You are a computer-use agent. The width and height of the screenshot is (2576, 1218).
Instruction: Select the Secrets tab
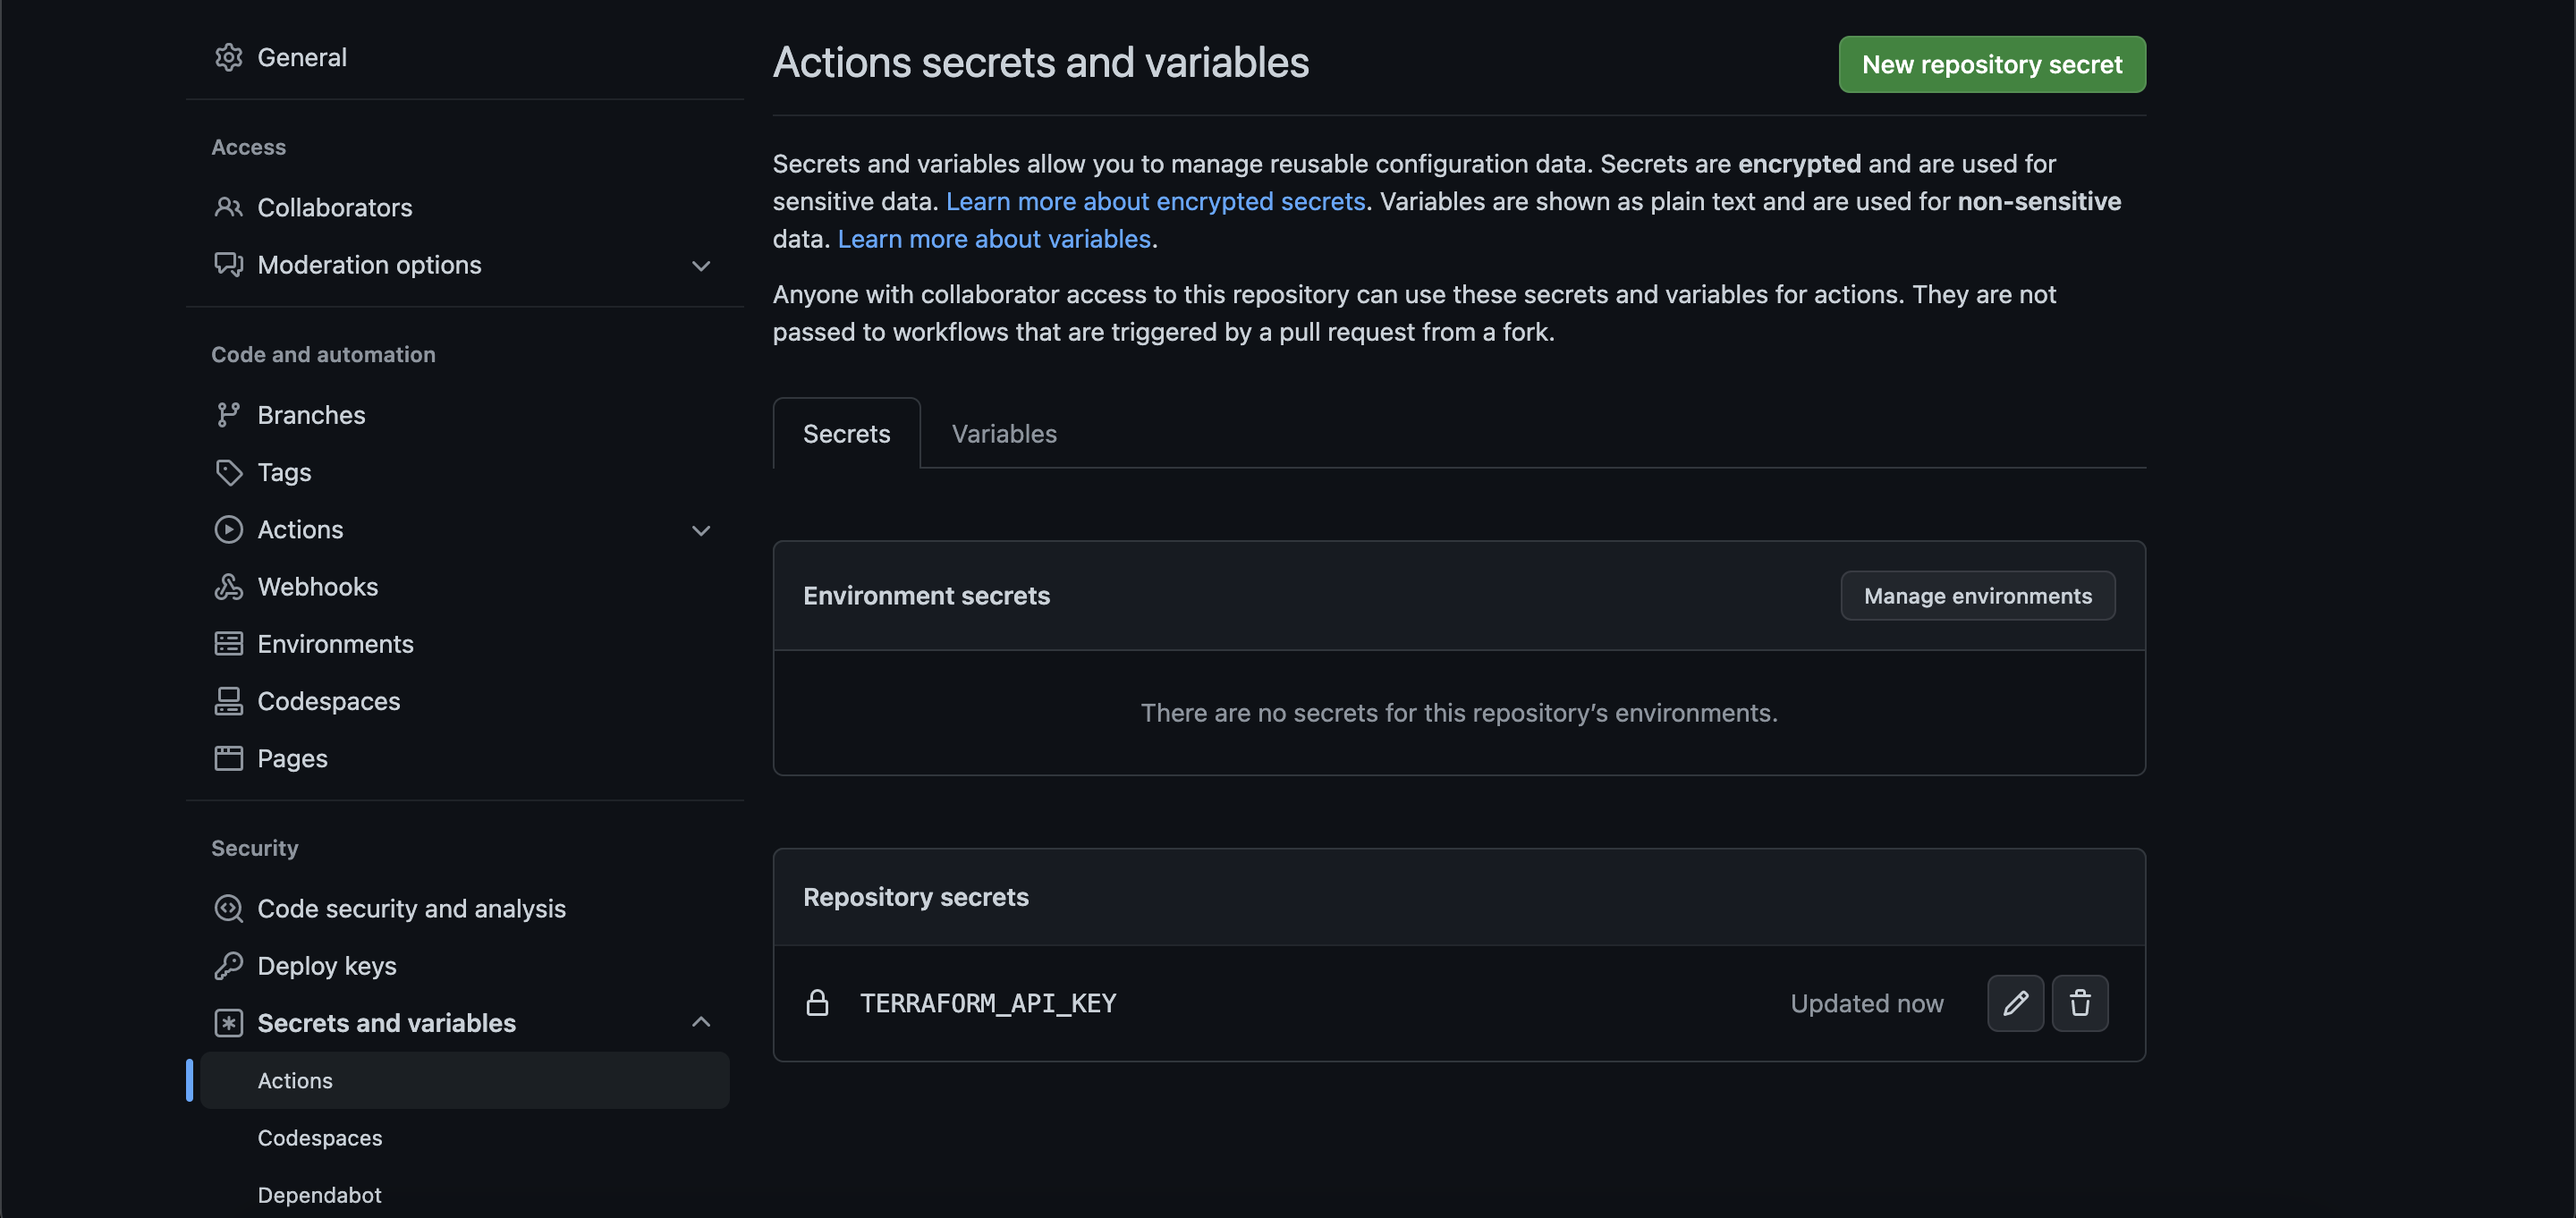[x=846, y=434]
